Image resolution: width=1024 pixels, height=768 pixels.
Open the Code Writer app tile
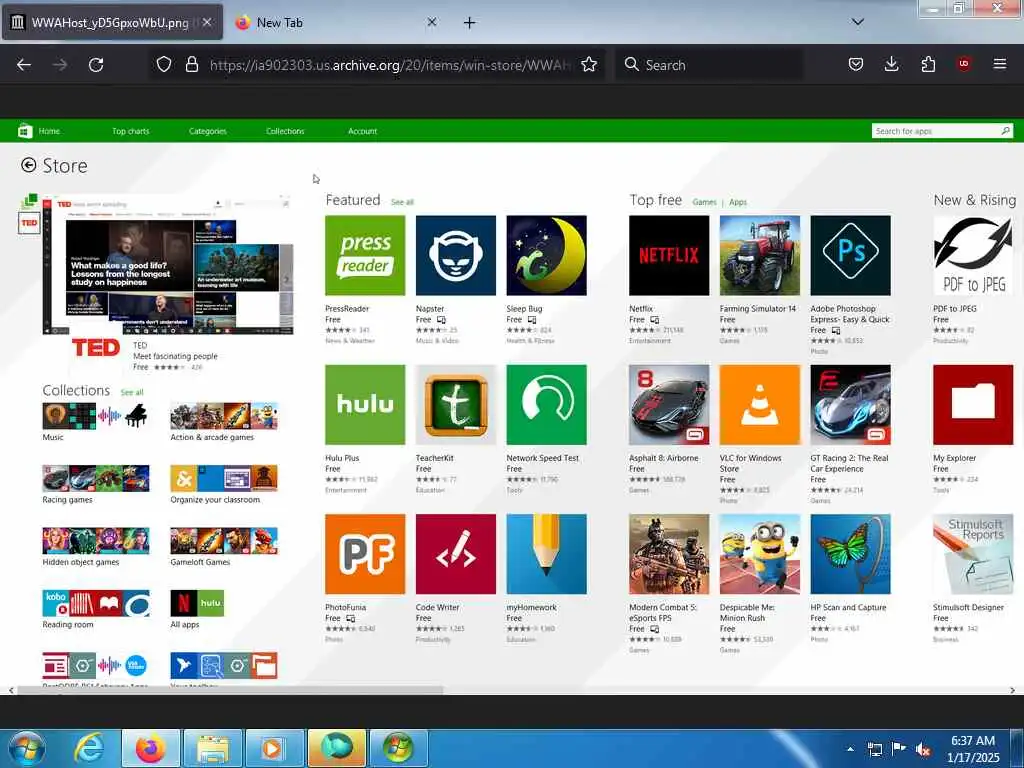click(455, 554)
